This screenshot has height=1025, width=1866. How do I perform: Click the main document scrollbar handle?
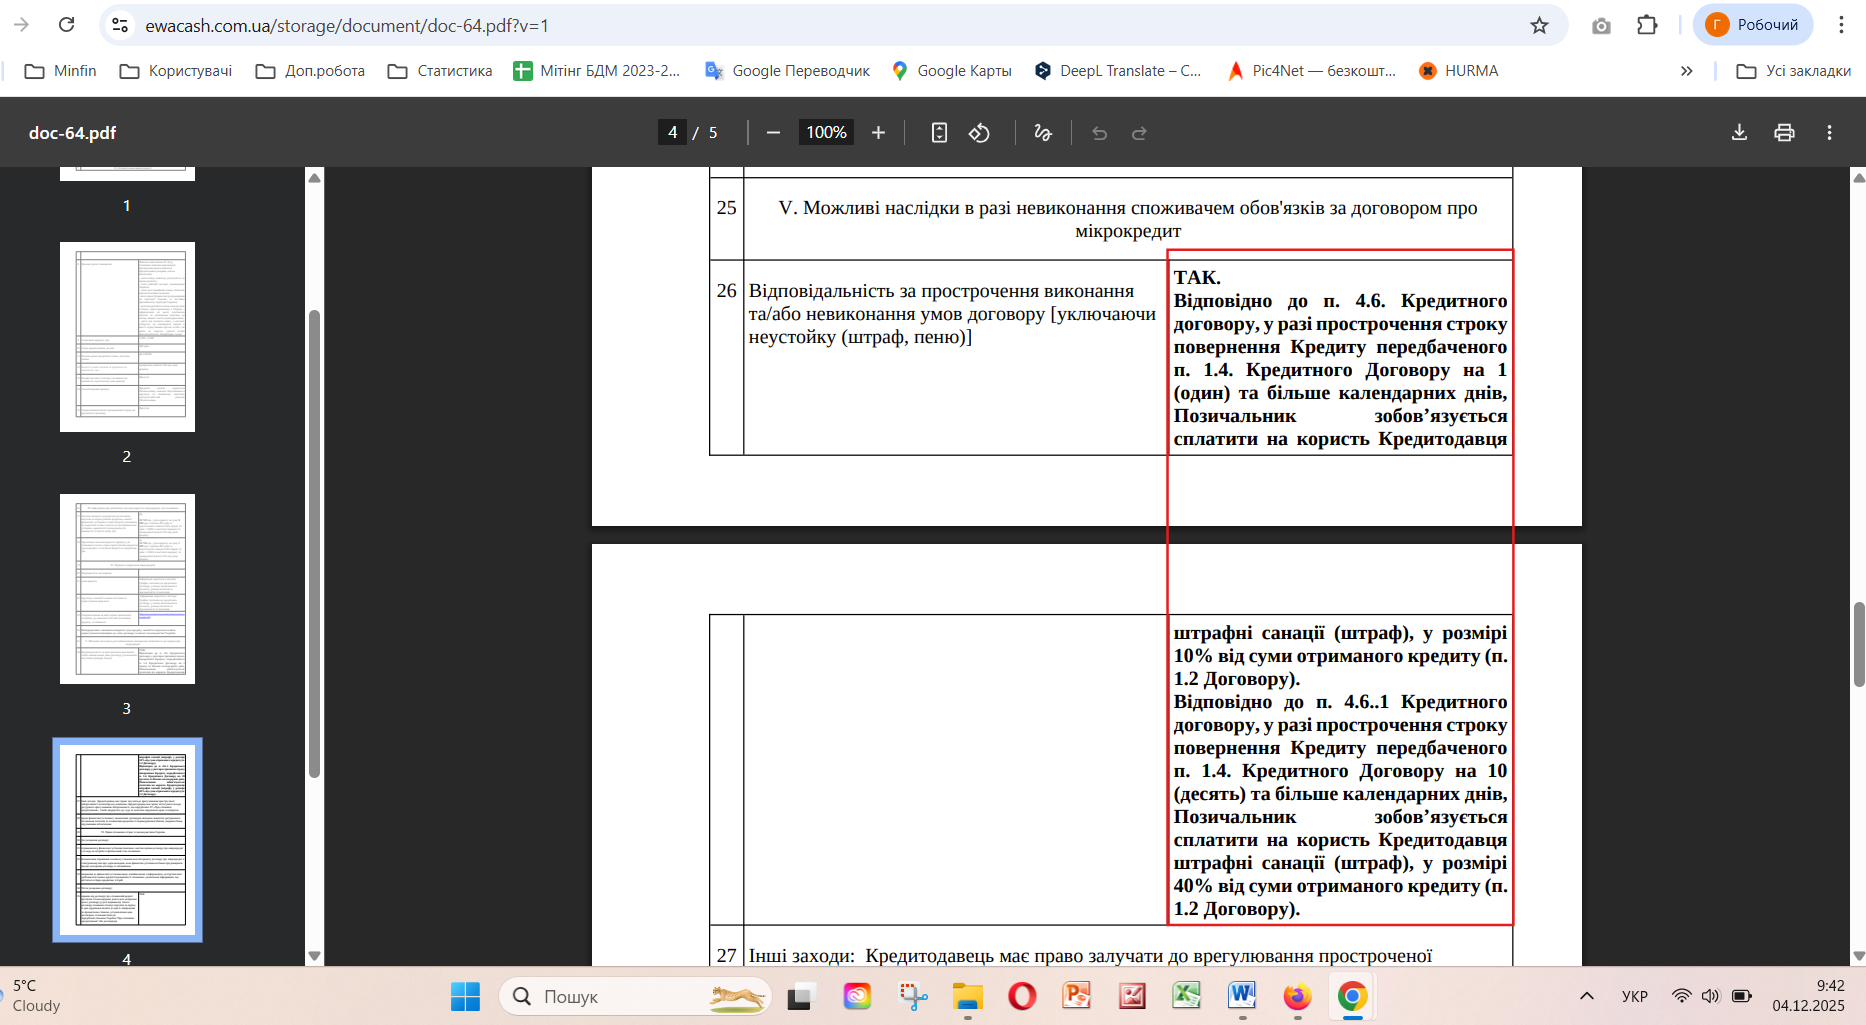point(1858,644)
